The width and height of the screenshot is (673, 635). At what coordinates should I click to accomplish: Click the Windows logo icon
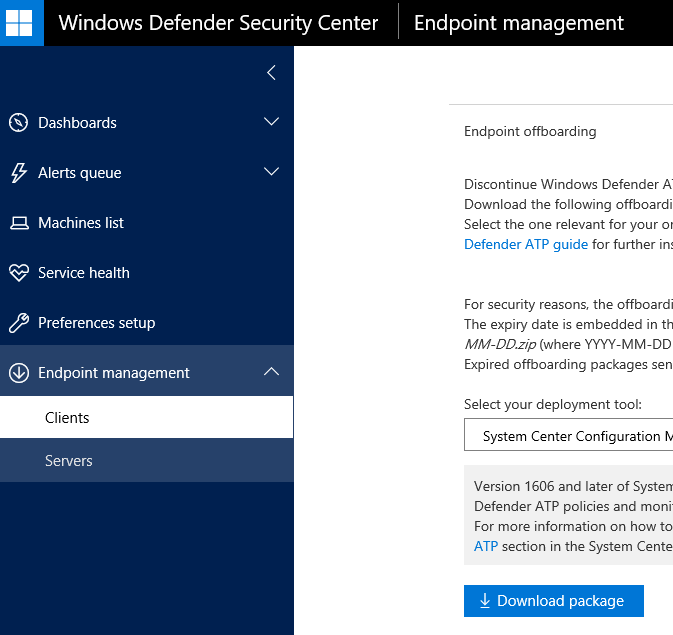[x=22, y=23]
